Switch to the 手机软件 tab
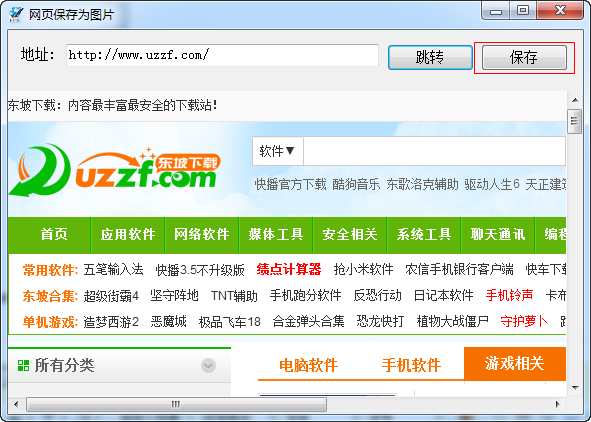 coord(411,365)
